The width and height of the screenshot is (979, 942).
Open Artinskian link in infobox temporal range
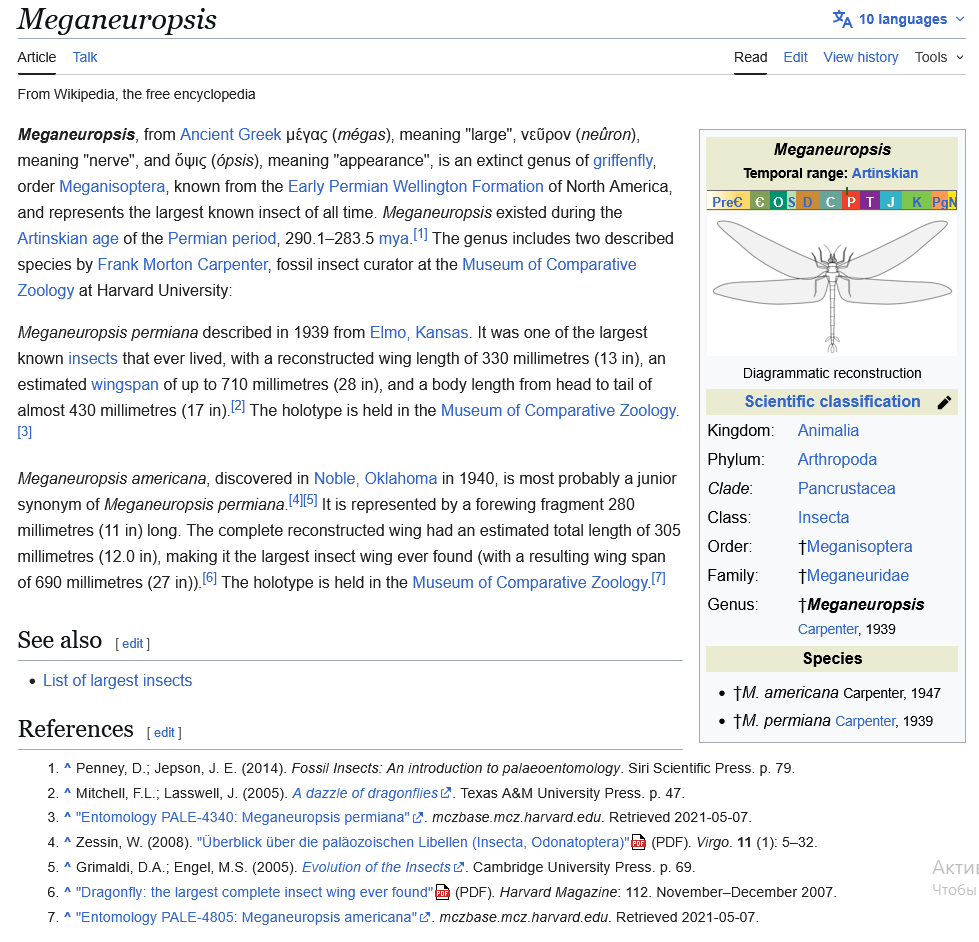[885, 174]
